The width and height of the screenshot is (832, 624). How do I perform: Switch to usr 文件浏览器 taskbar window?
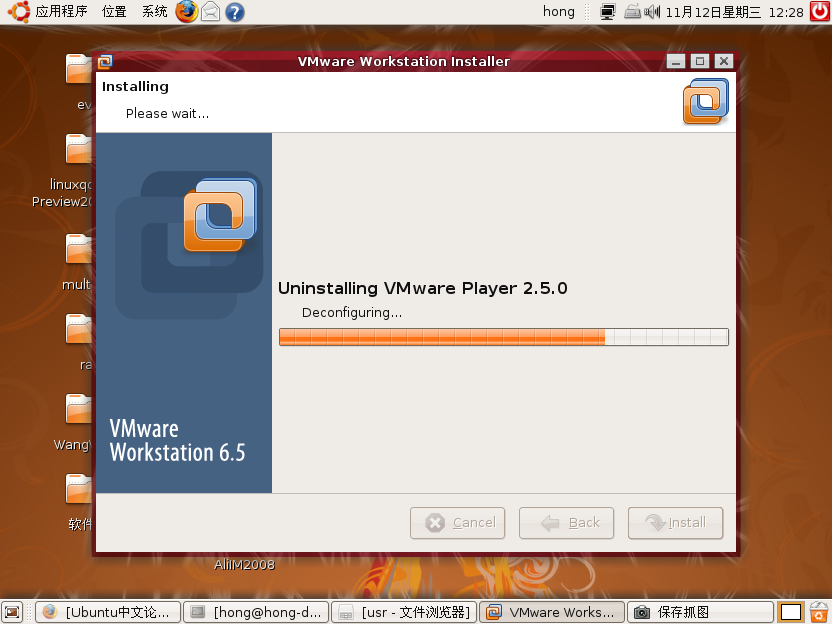coord(404,612)
